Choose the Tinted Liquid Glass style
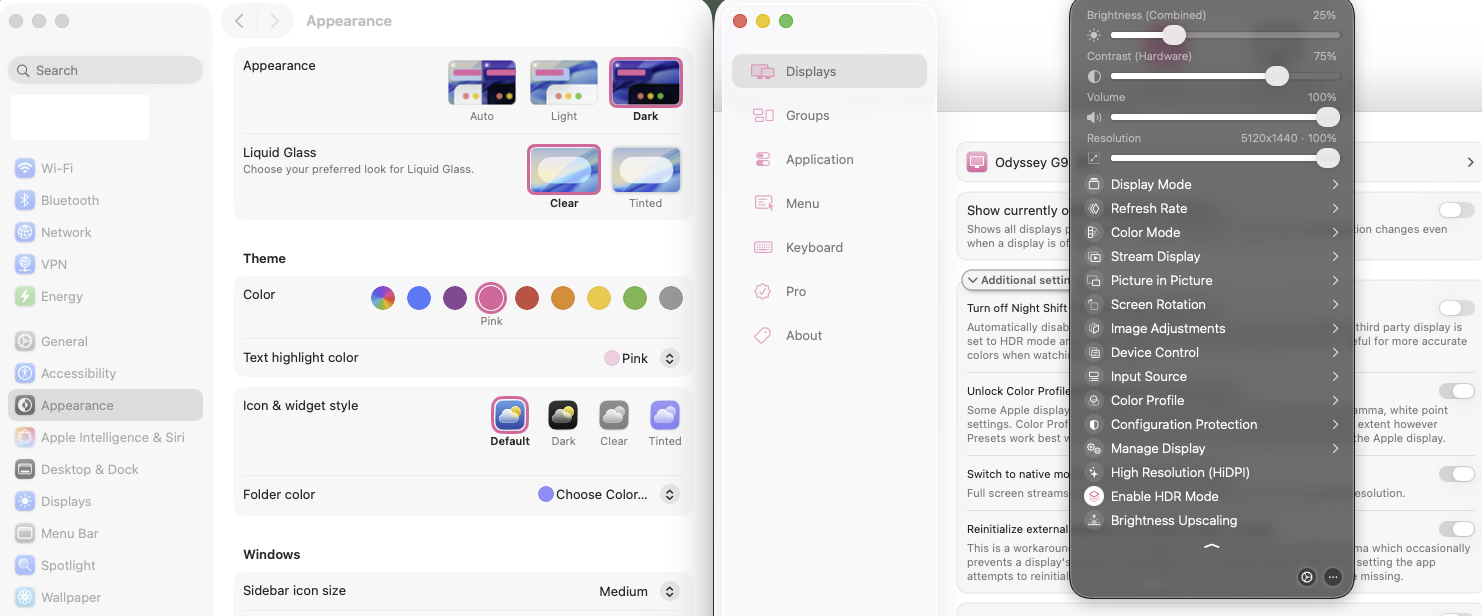 pyautogui.click(x=645, y=169)
